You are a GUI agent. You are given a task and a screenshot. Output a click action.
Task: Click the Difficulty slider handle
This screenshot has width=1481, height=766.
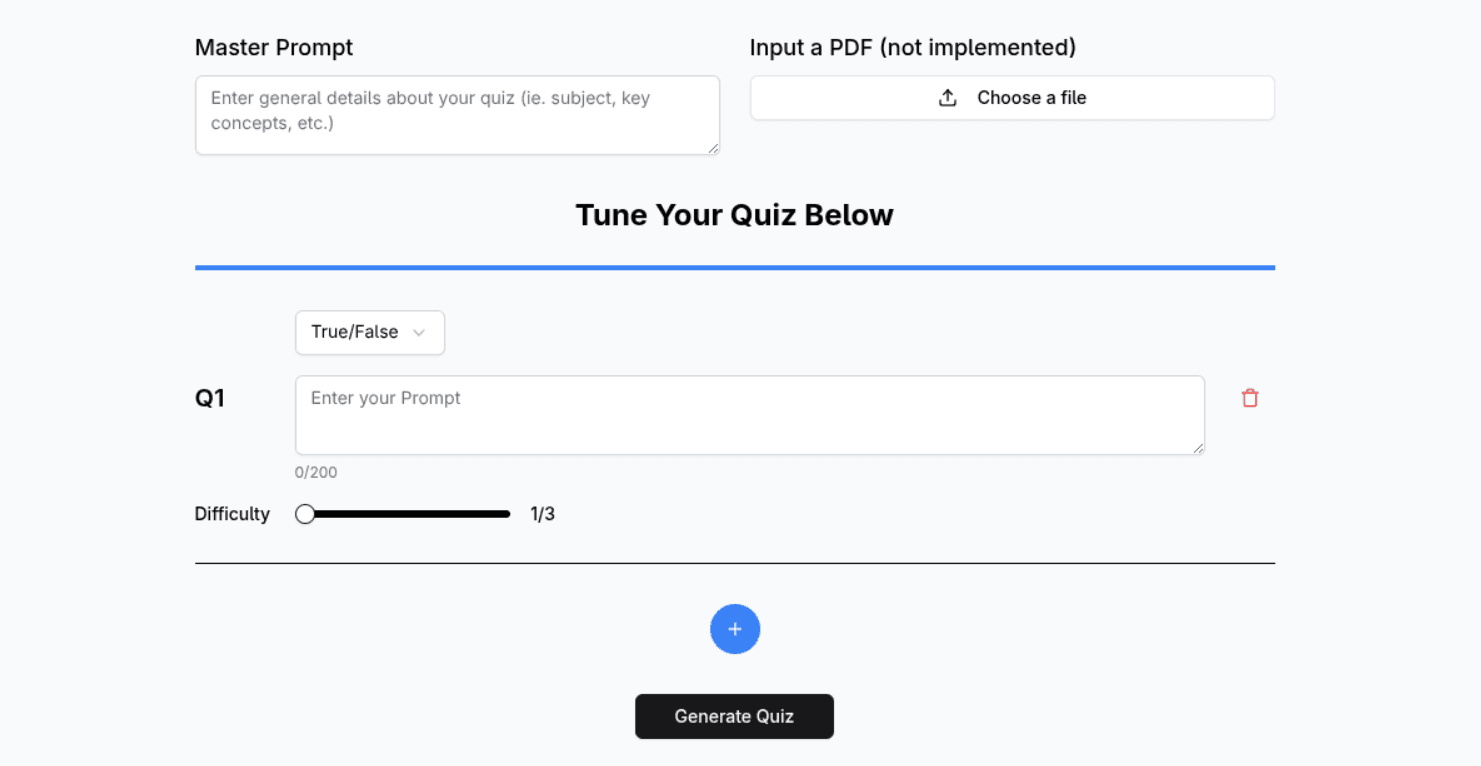(x=305, y=514)
